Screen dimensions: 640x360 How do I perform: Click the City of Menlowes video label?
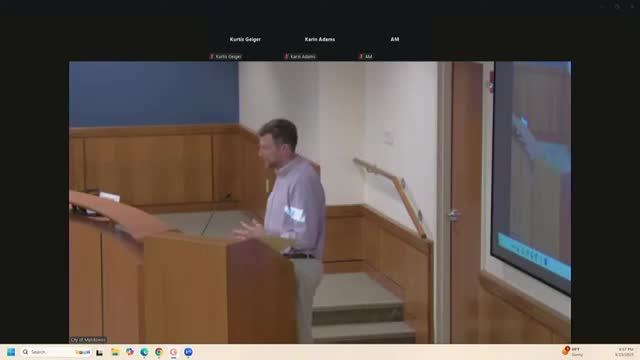[88, 340]
